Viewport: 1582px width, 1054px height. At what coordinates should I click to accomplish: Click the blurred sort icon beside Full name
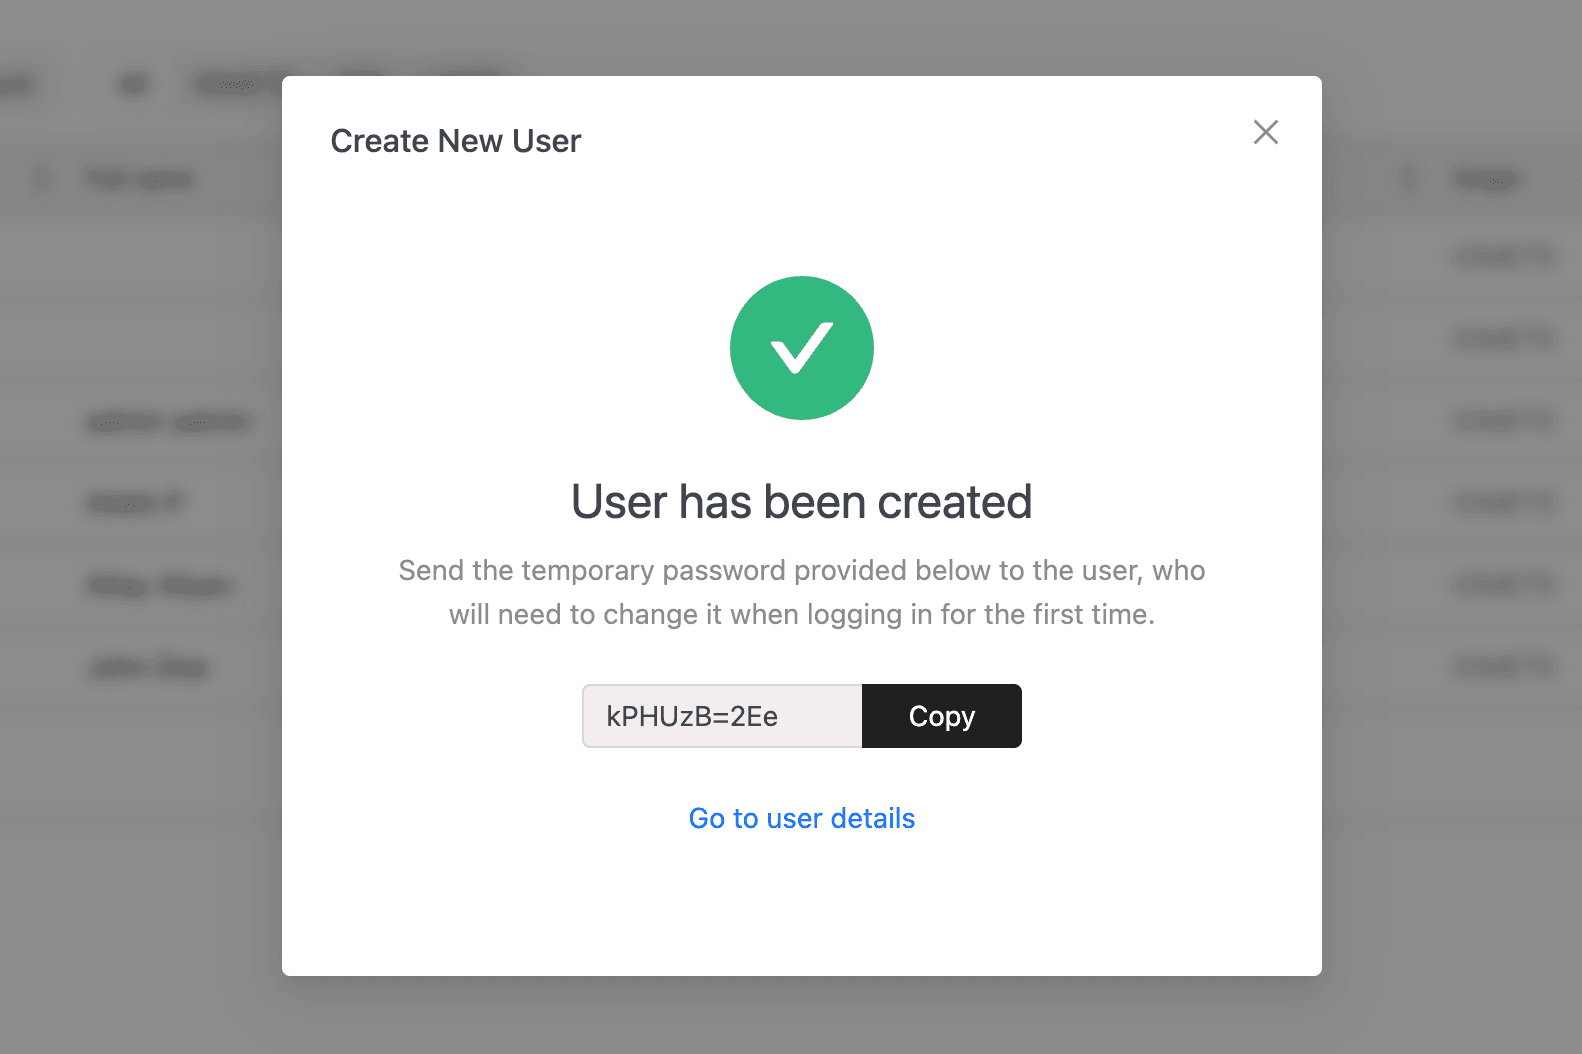click(42, 179)
